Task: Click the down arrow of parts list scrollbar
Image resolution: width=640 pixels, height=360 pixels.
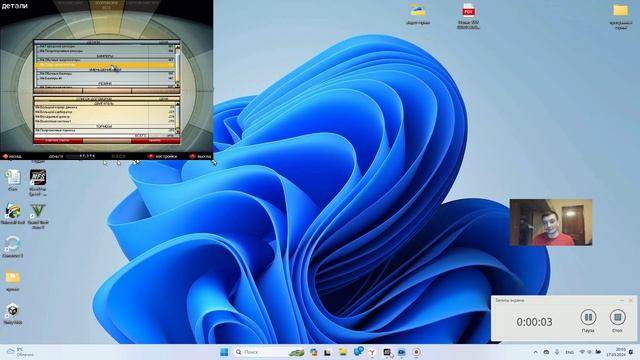Action: coord(178,85)
